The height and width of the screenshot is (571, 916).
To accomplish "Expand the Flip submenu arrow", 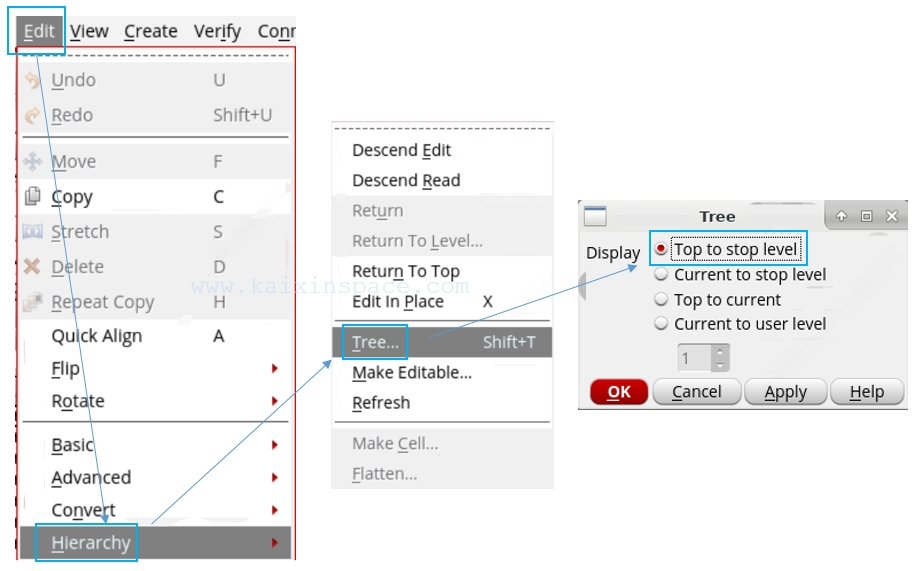I will point(274,369).
